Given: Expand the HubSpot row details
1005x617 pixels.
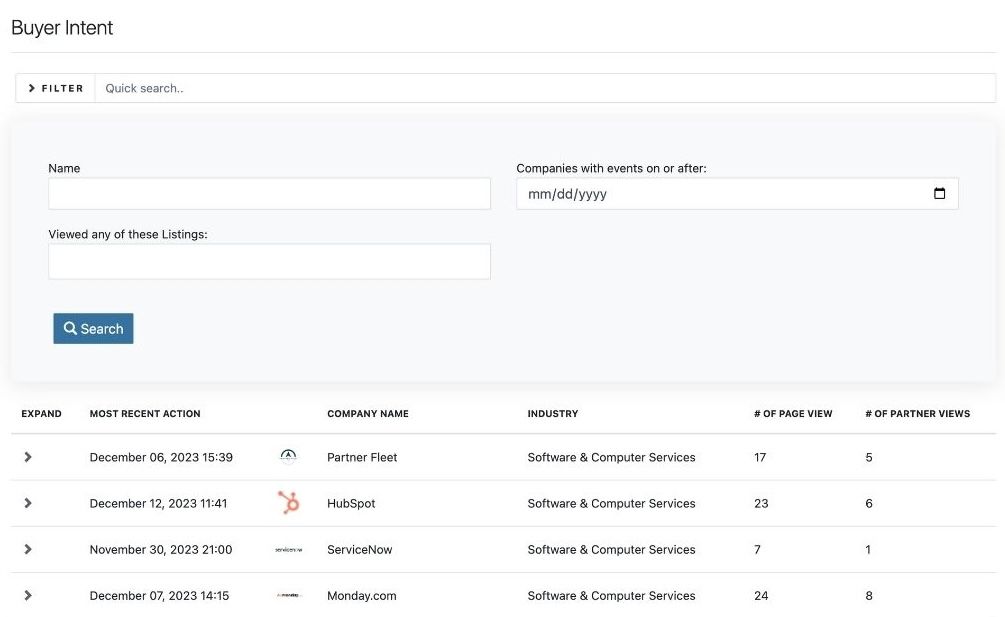Looking at the screenshot, I should pos(28,503).
